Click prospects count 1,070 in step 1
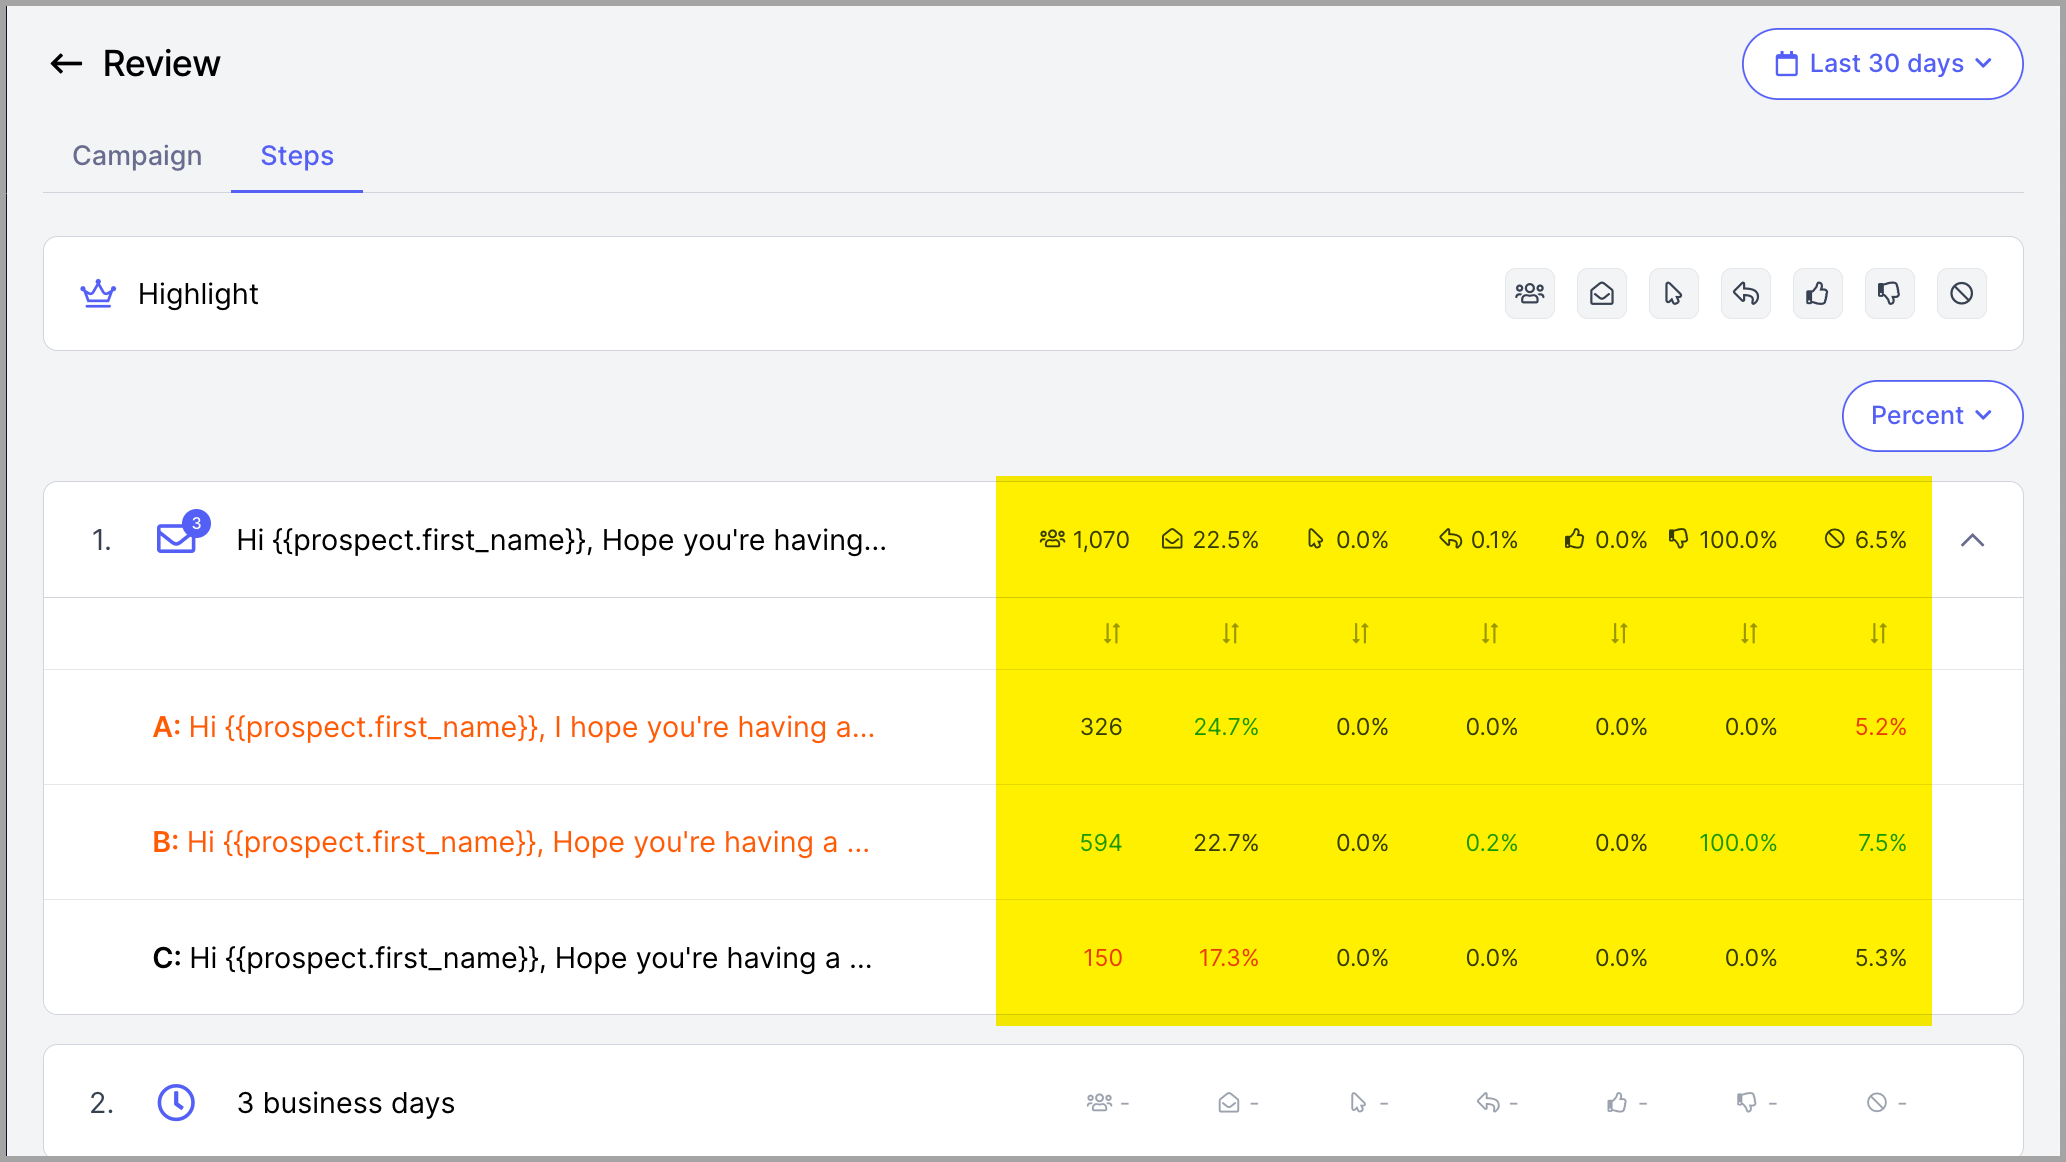 pos(1100,541)
